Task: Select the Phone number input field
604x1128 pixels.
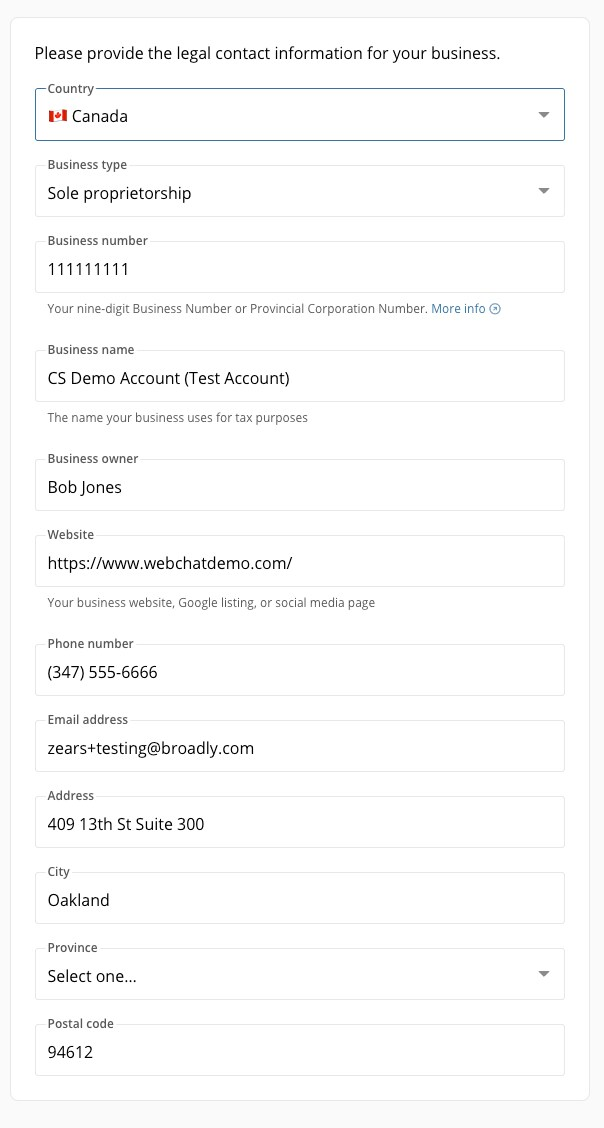Action: point(300,670)
